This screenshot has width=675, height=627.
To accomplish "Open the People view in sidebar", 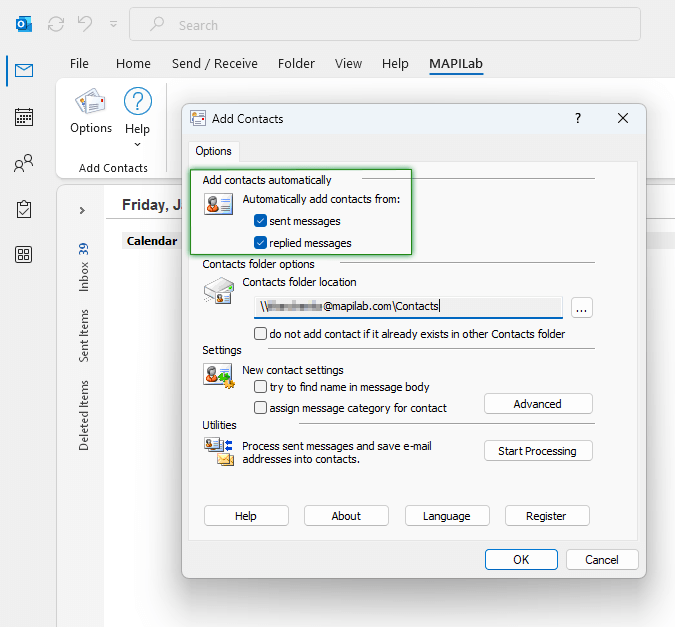I will [x=24, y=163].
